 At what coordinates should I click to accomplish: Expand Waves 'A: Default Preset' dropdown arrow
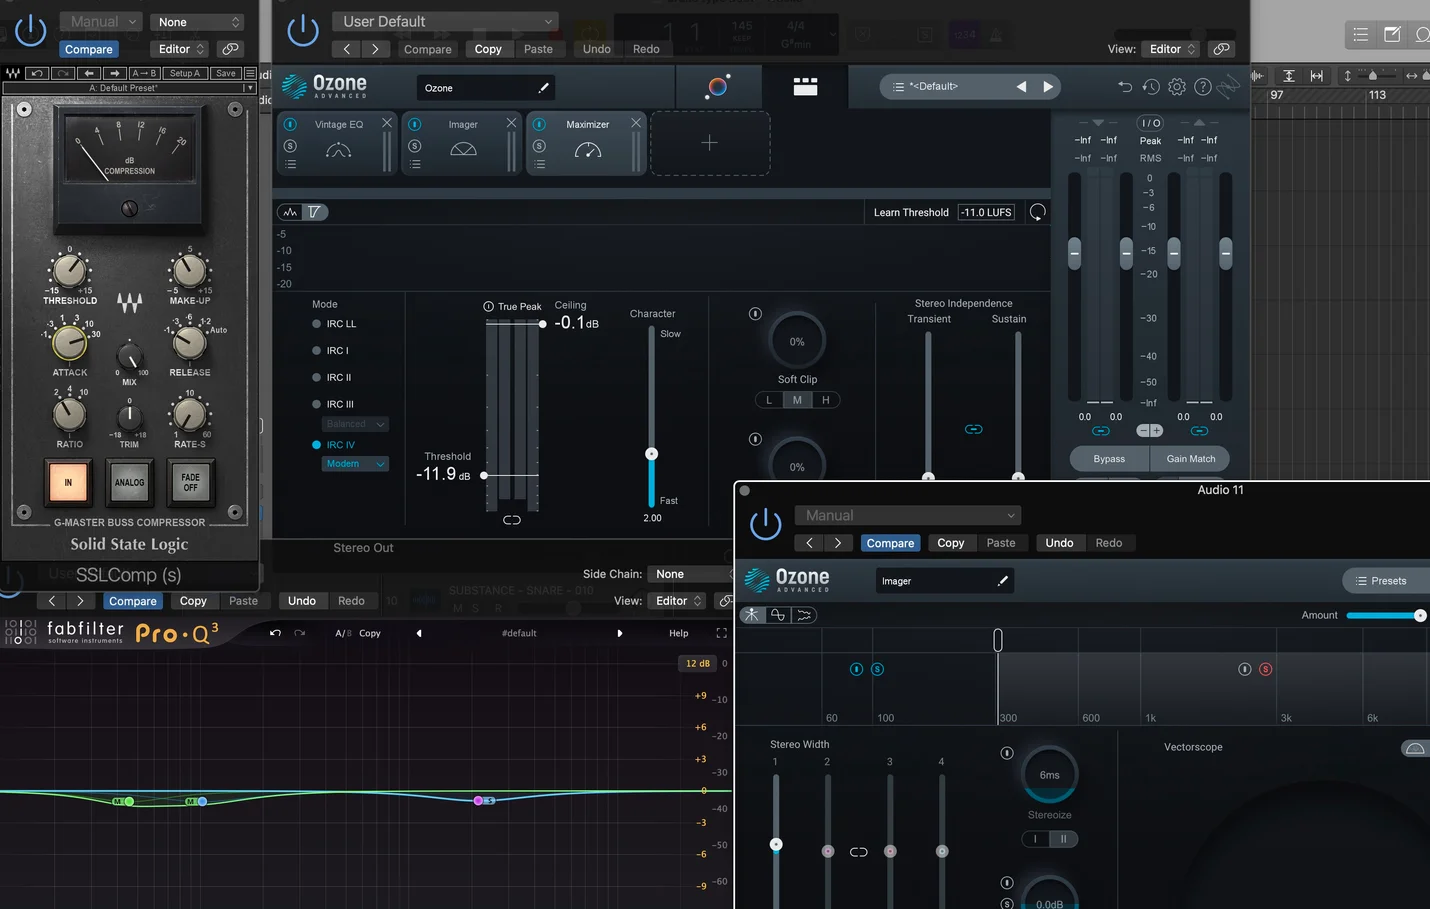[249, 88]
